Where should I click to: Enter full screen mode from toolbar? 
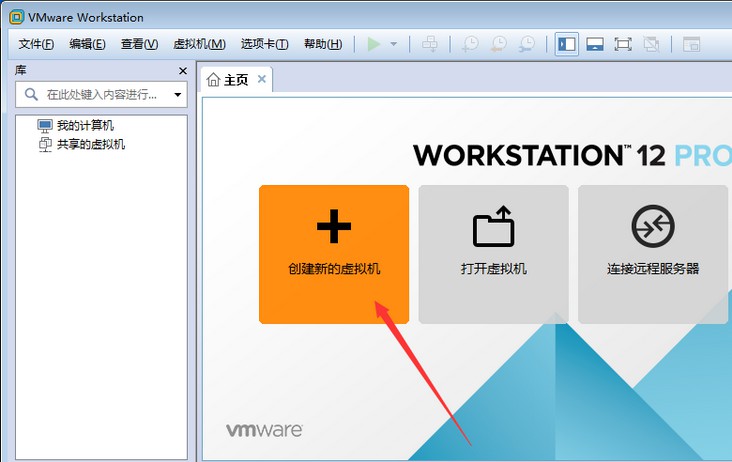[x=622, y=44]
